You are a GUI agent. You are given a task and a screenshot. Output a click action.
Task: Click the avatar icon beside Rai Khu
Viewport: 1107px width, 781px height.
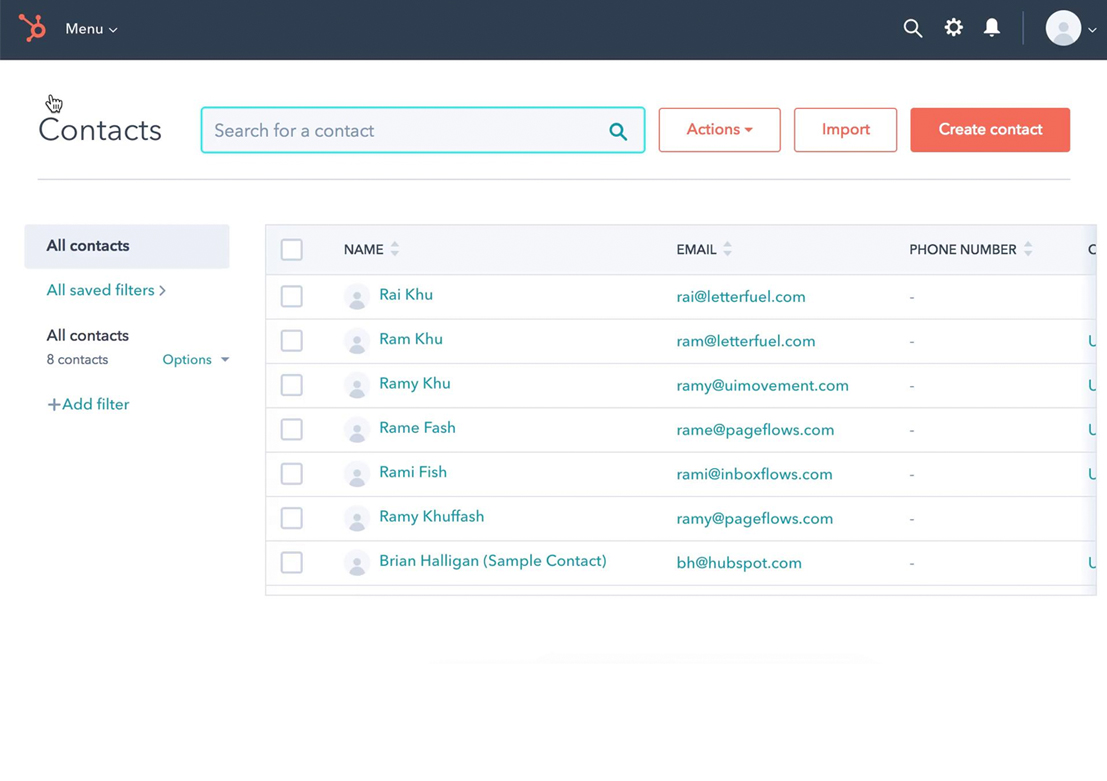(356, 297)
